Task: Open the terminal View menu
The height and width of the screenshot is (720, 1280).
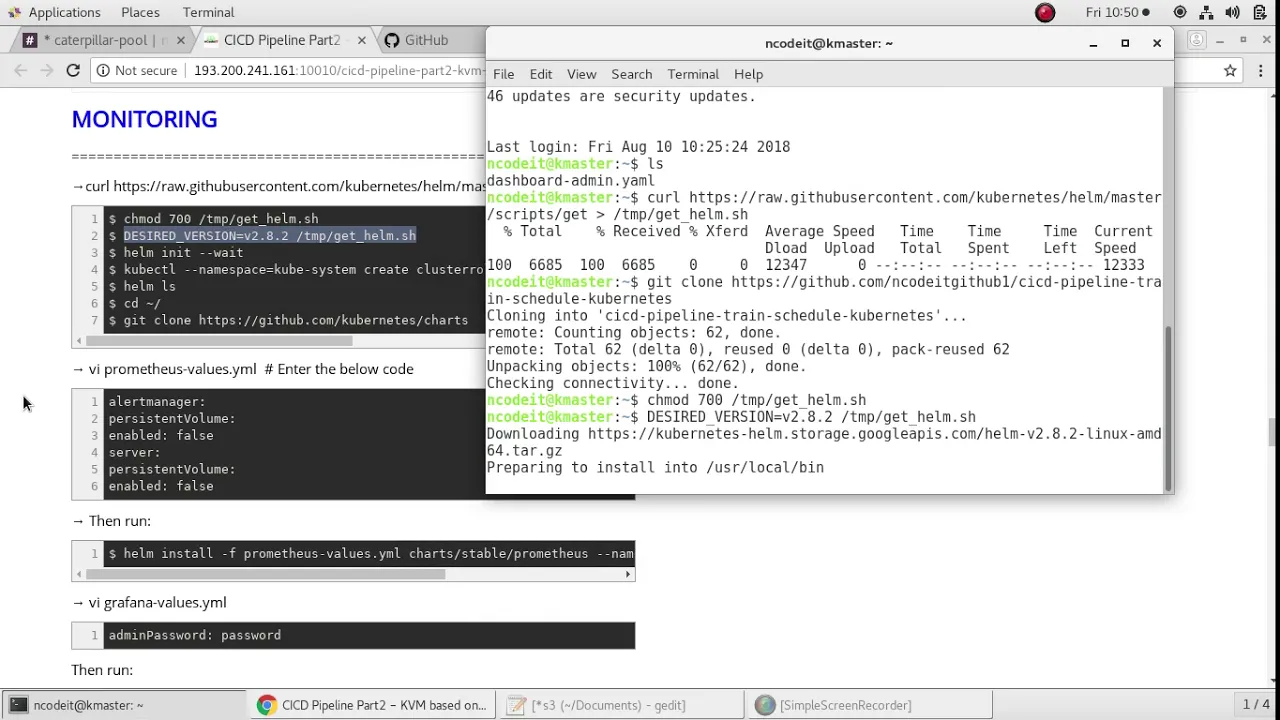Action: (581, 74)
